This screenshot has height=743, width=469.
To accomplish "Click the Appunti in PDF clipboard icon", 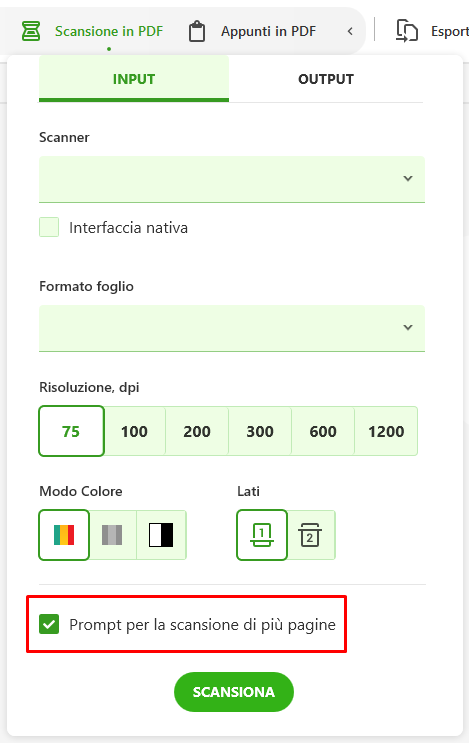I will point(197,32).
